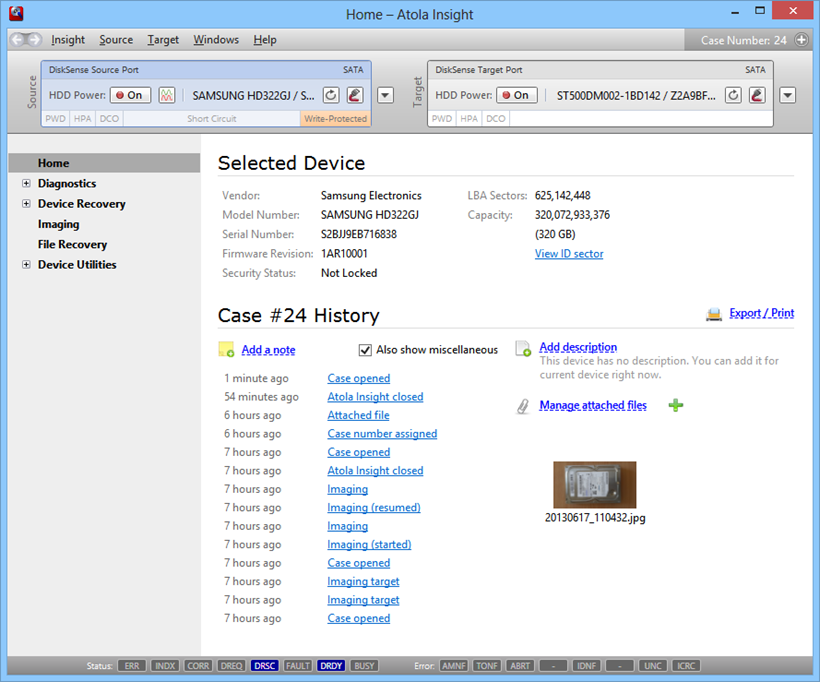Click target port DCO indicator
Viewport: 820px width, 682px height.
[x=496, y=119]
